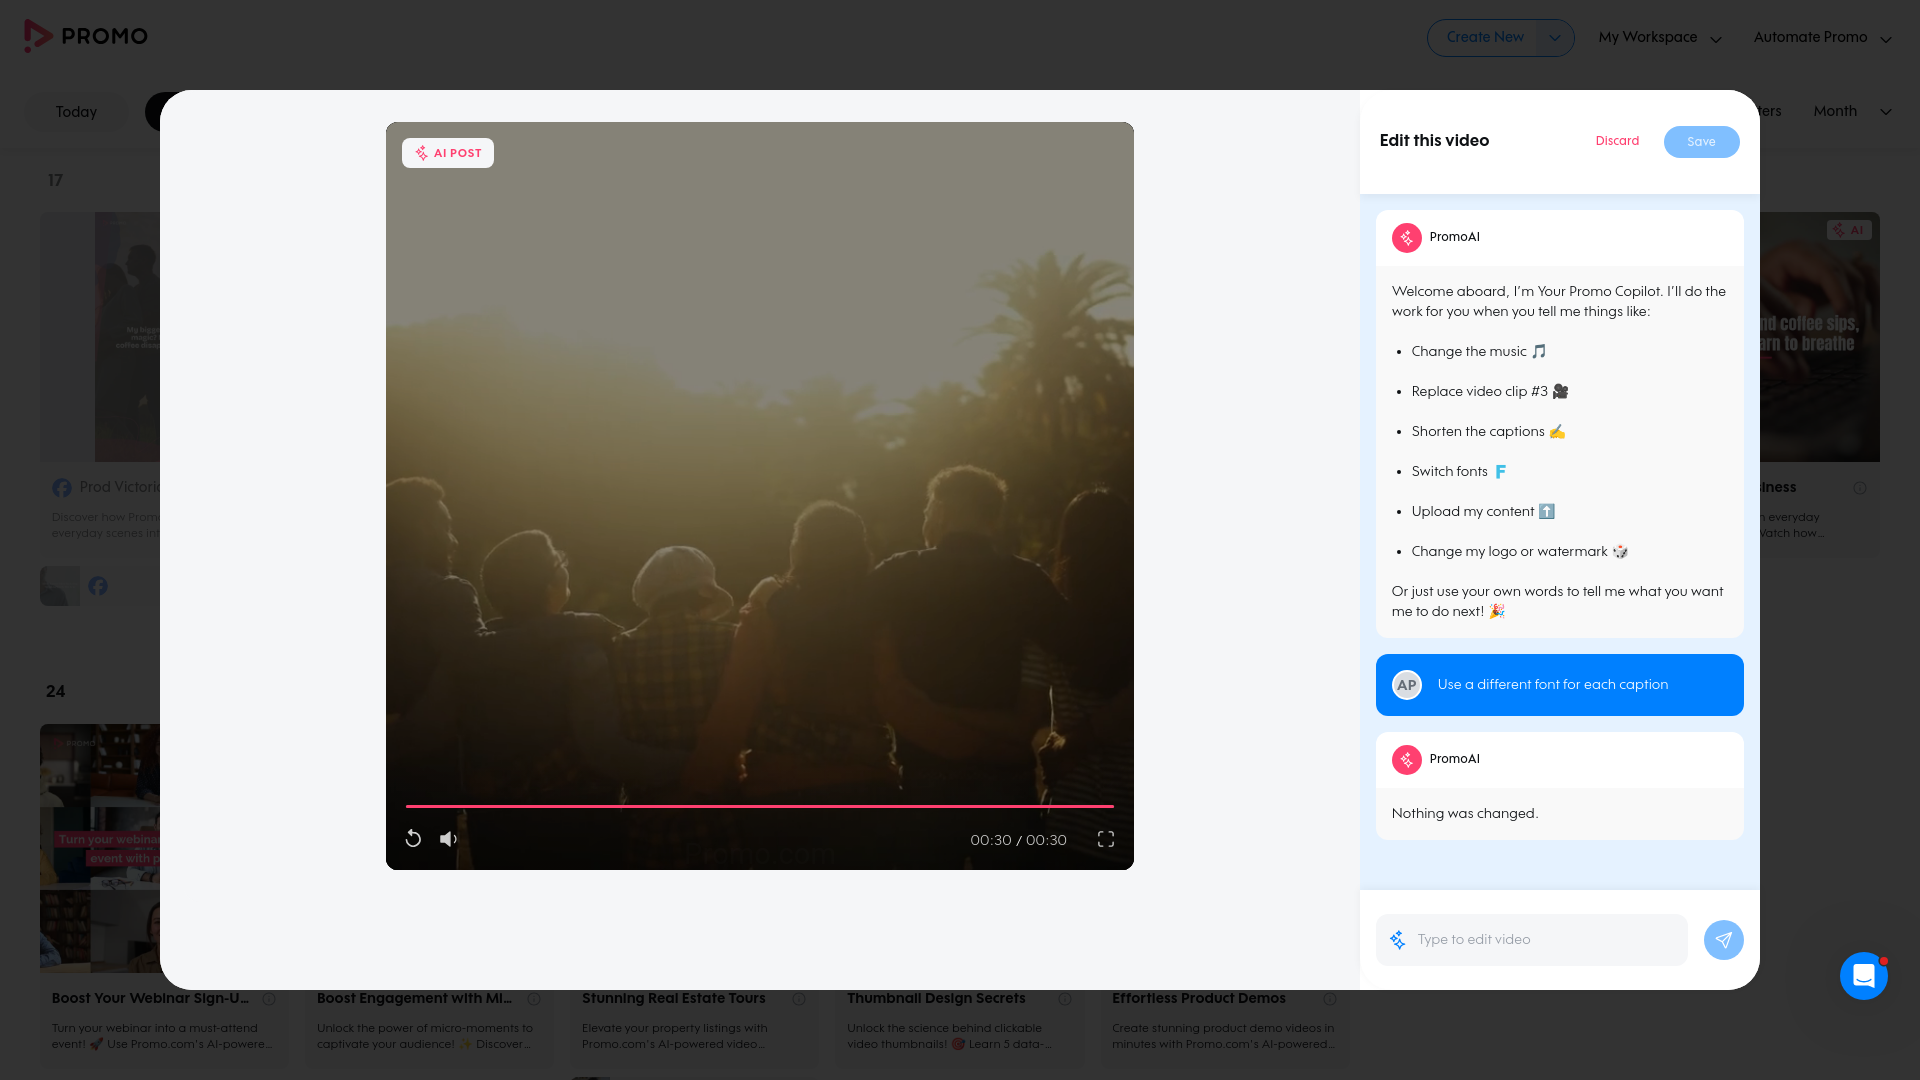Click the 'Shorten the captions' suggestion

[1488, 432]
